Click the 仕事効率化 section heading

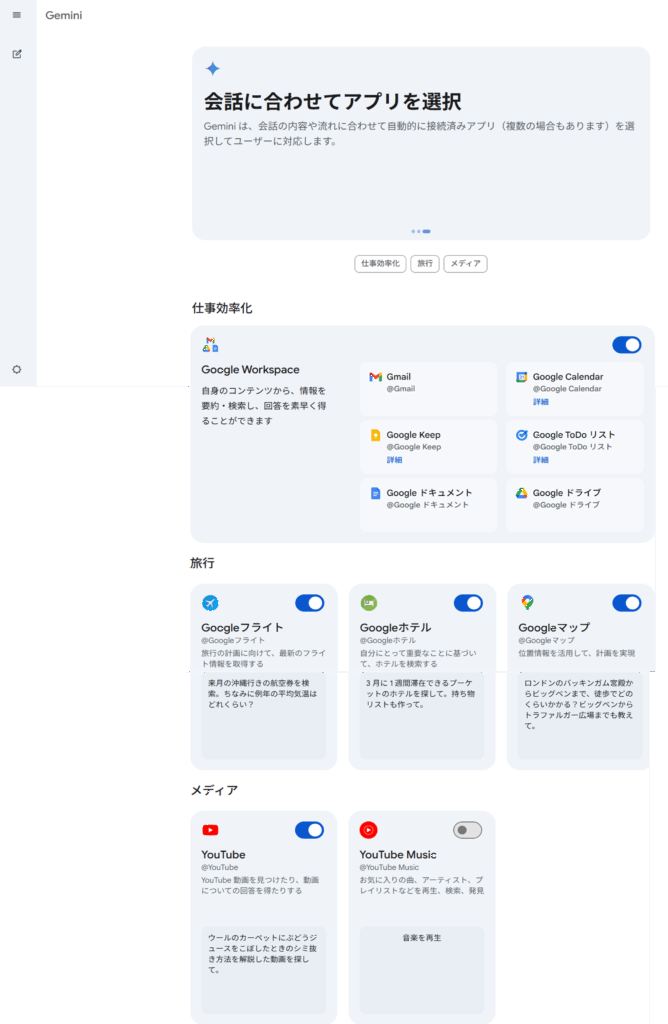pyautogui.click(x=222, y=308)
